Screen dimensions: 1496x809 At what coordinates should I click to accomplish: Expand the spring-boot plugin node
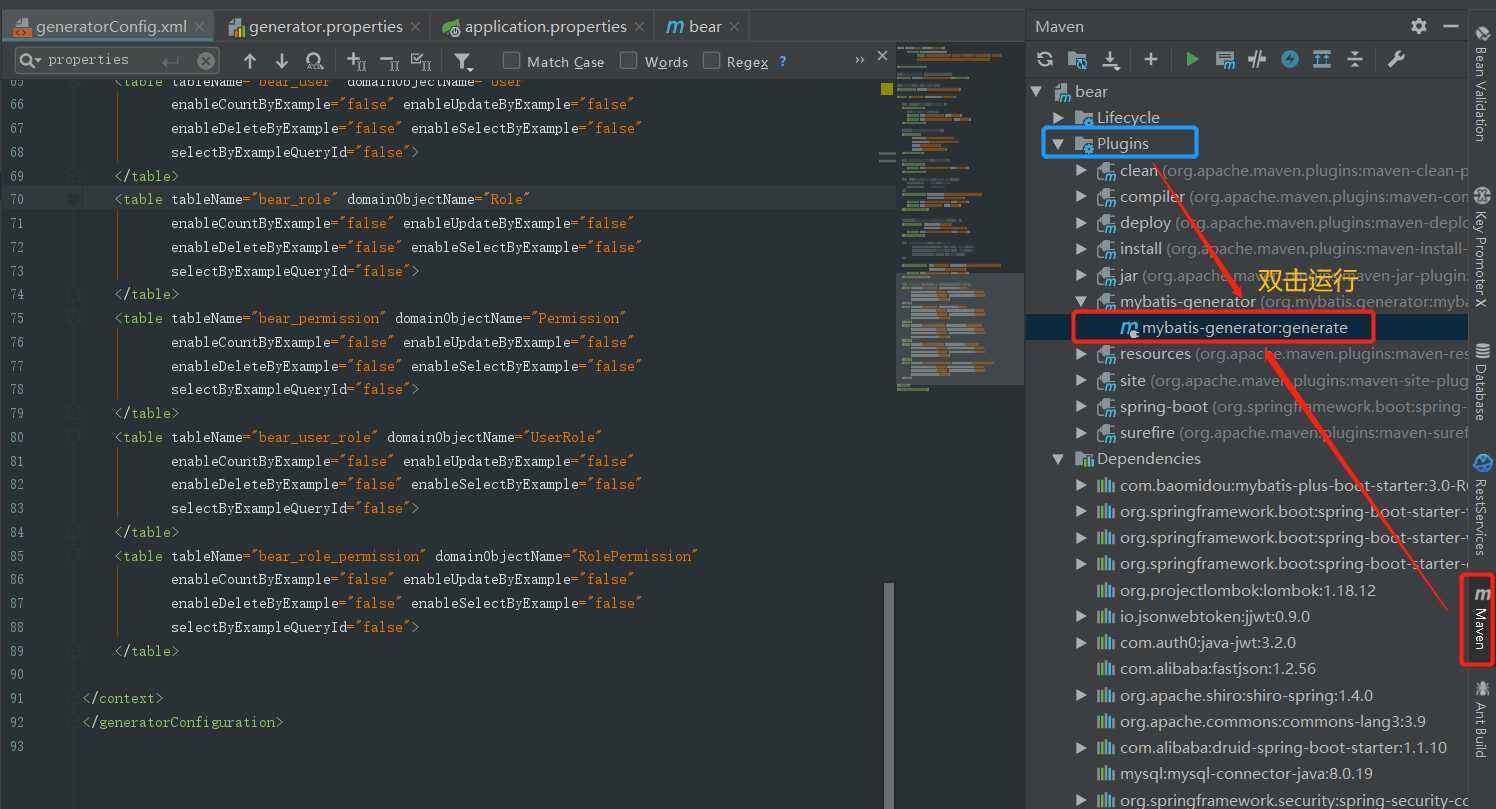tap(1081, 406)
